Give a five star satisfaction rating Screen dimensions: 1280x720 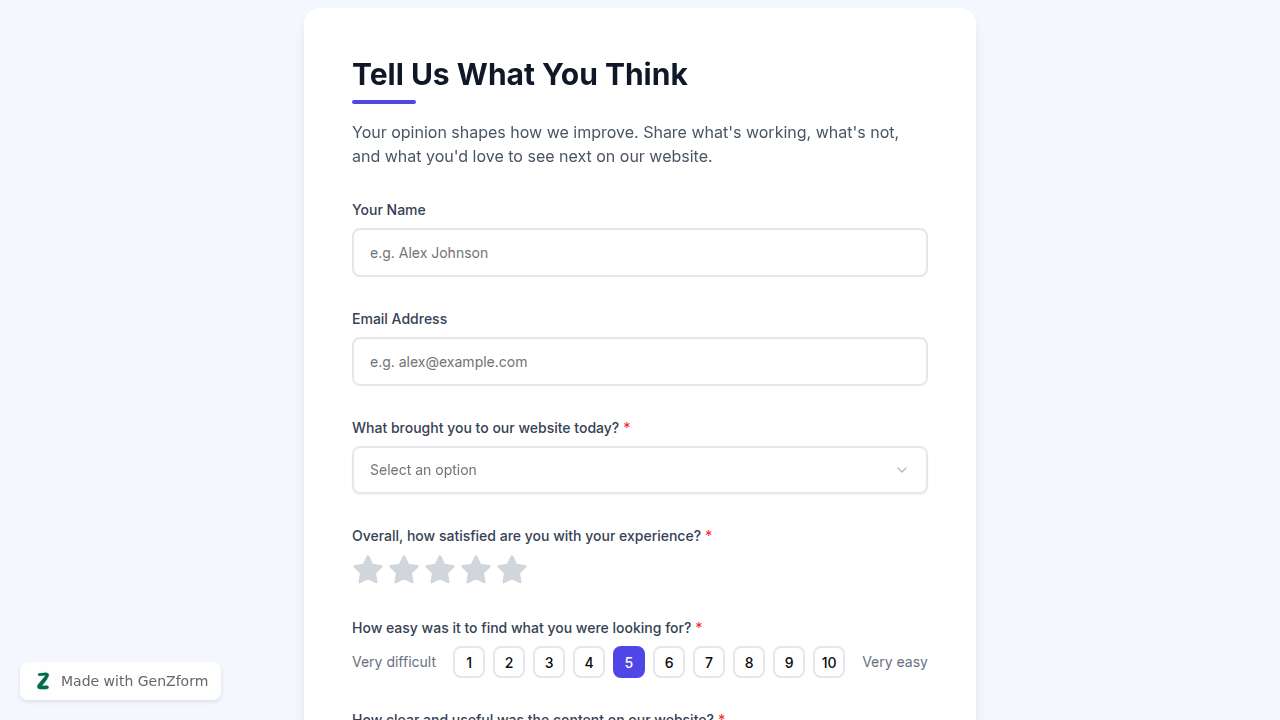click(512, 569)
